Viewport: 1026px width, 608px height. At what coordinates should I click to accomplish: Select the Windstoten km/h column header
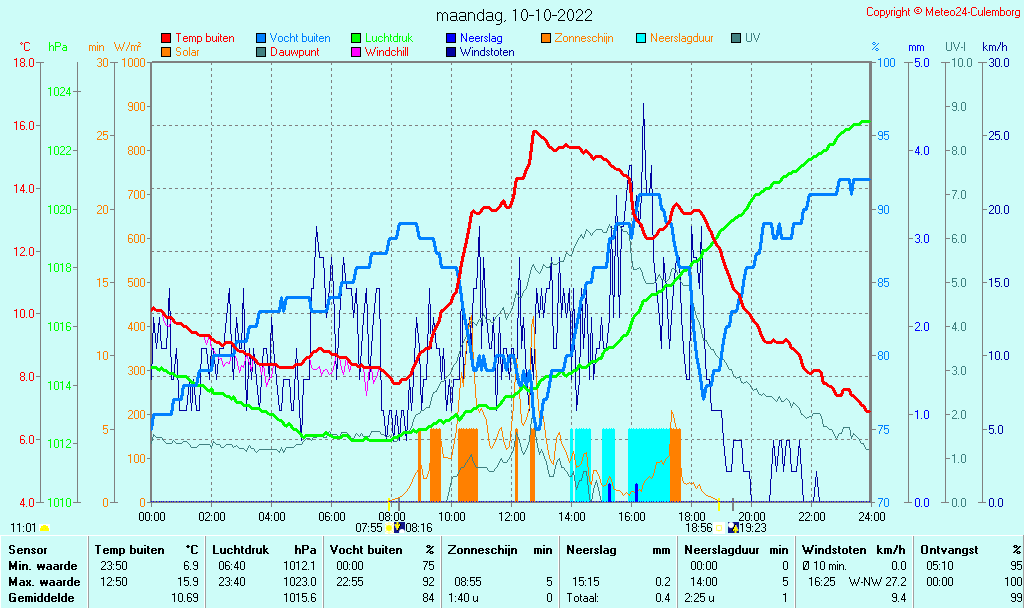coord(854,550)
